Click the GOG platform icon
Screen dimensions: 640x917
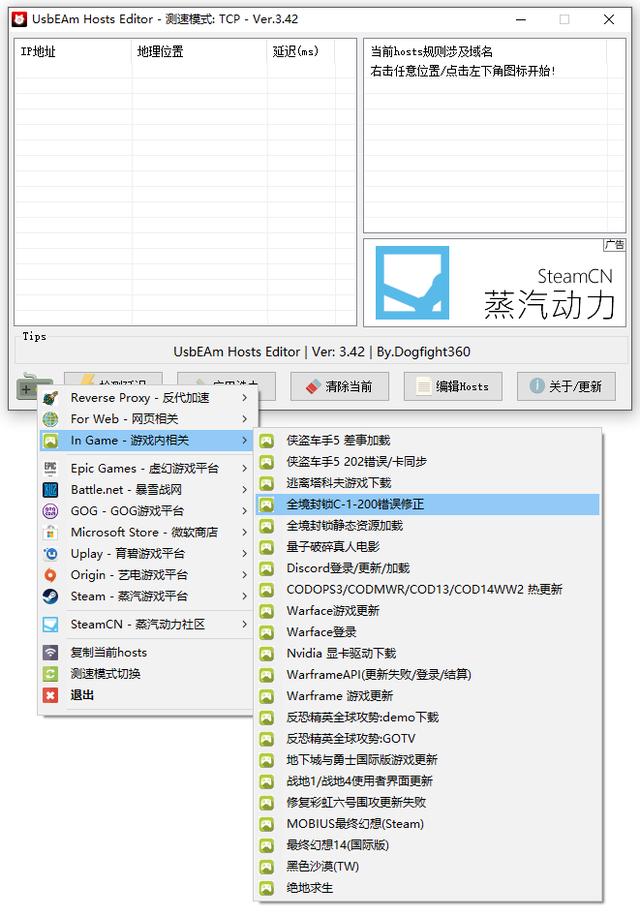50,511
